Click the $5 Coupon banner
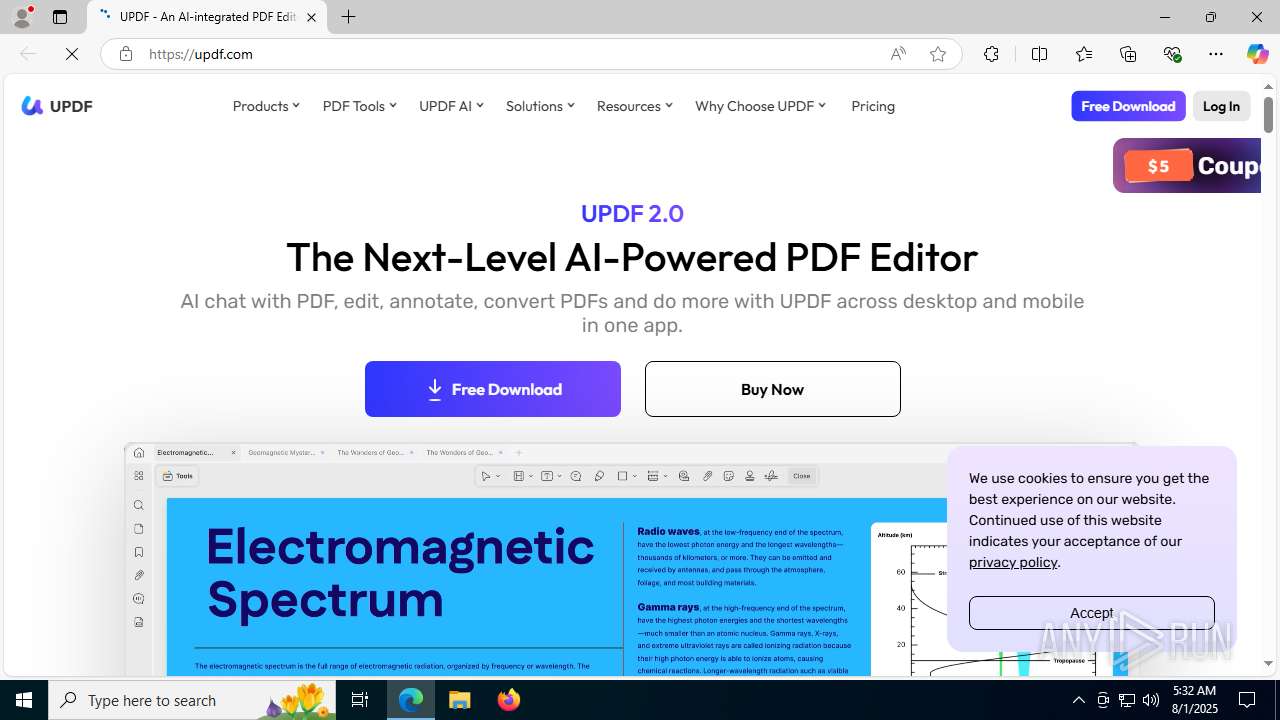The width and height of the screenshot is (1280, 720). click(x=1187, y=165)
